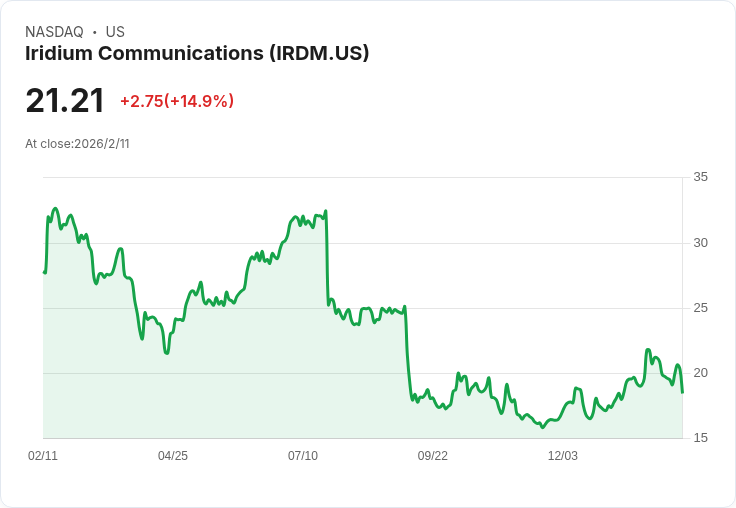Click the NASDAQ exchange label
The width and height of the screenshot is (736, 508).
pyautogui.click(x=54, y=32)
